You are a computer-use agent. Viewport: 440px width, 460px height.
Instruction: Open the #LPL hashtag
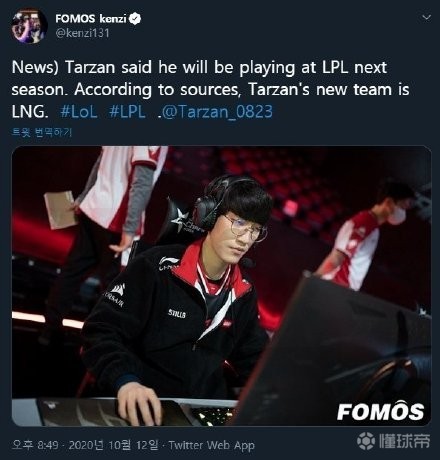[127, 112]
